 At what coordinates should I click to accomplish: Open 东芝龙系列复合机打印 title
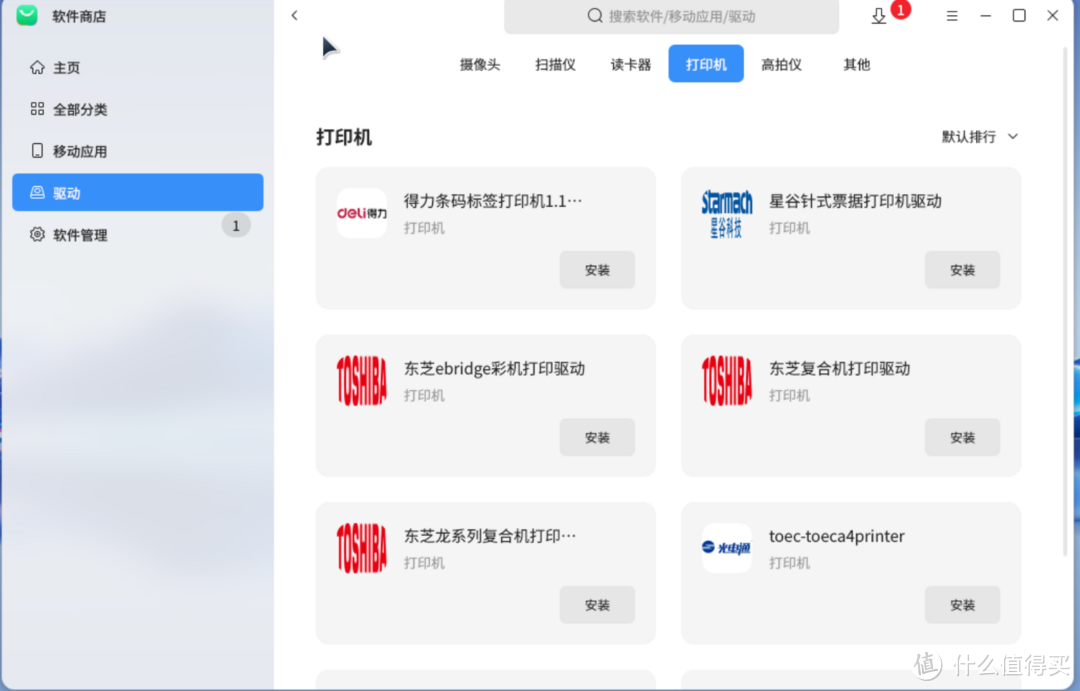pos(490,535)
